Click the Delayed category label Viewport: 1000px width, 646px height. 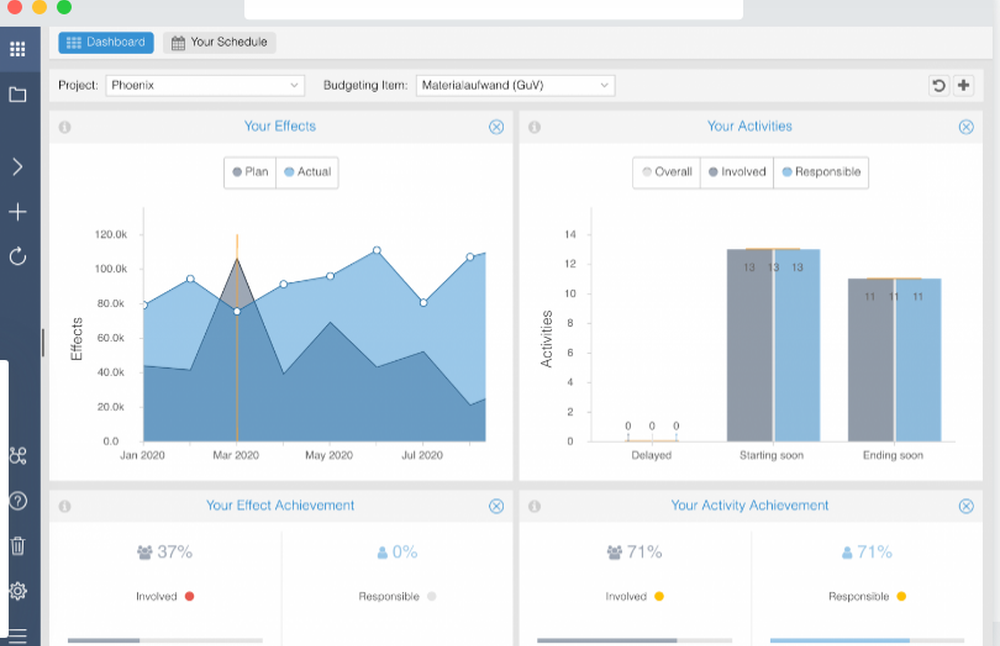click(x=651, y=455)
